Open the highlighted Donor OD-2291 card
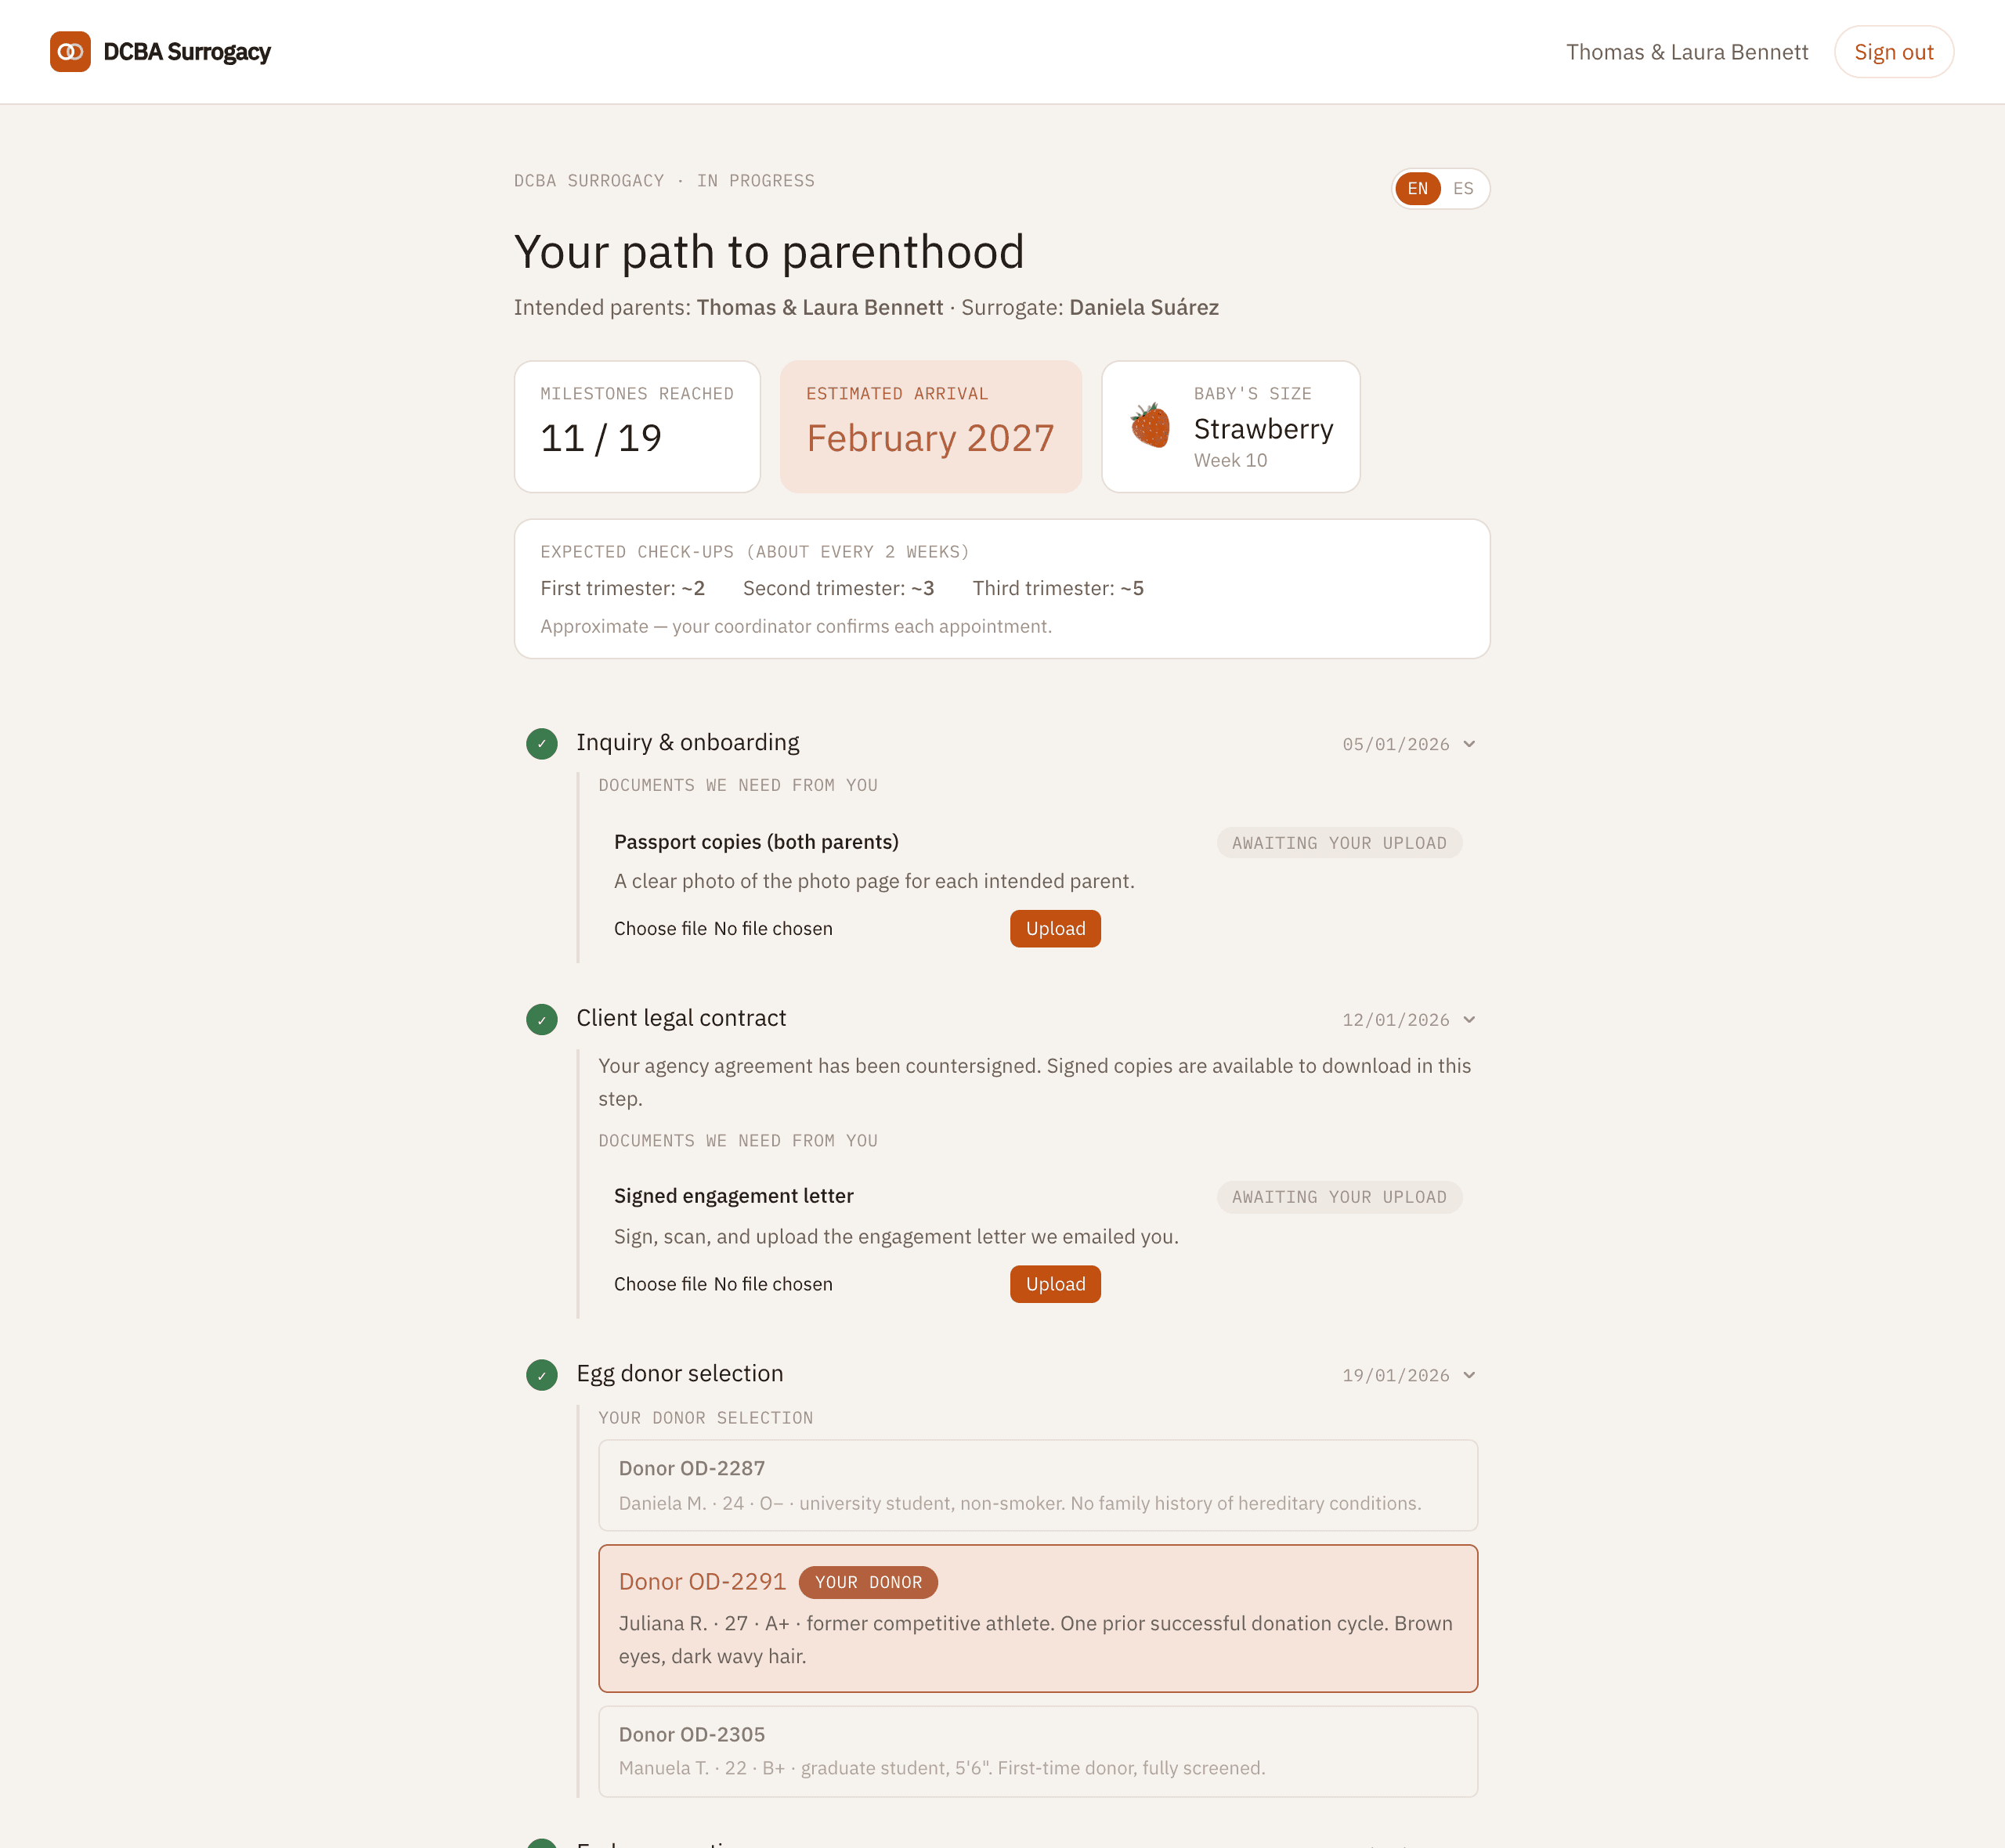The image size is (2005, 1848). pyautogui.click(x=1038, y=1618)
